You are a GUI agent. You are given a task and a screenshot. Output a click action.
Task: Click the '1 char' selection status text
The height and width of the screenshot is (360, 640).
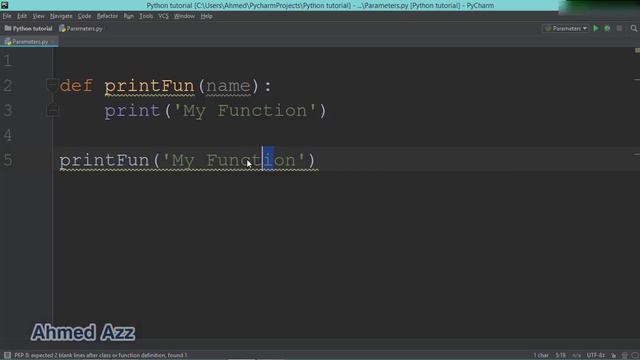[541, 355]
